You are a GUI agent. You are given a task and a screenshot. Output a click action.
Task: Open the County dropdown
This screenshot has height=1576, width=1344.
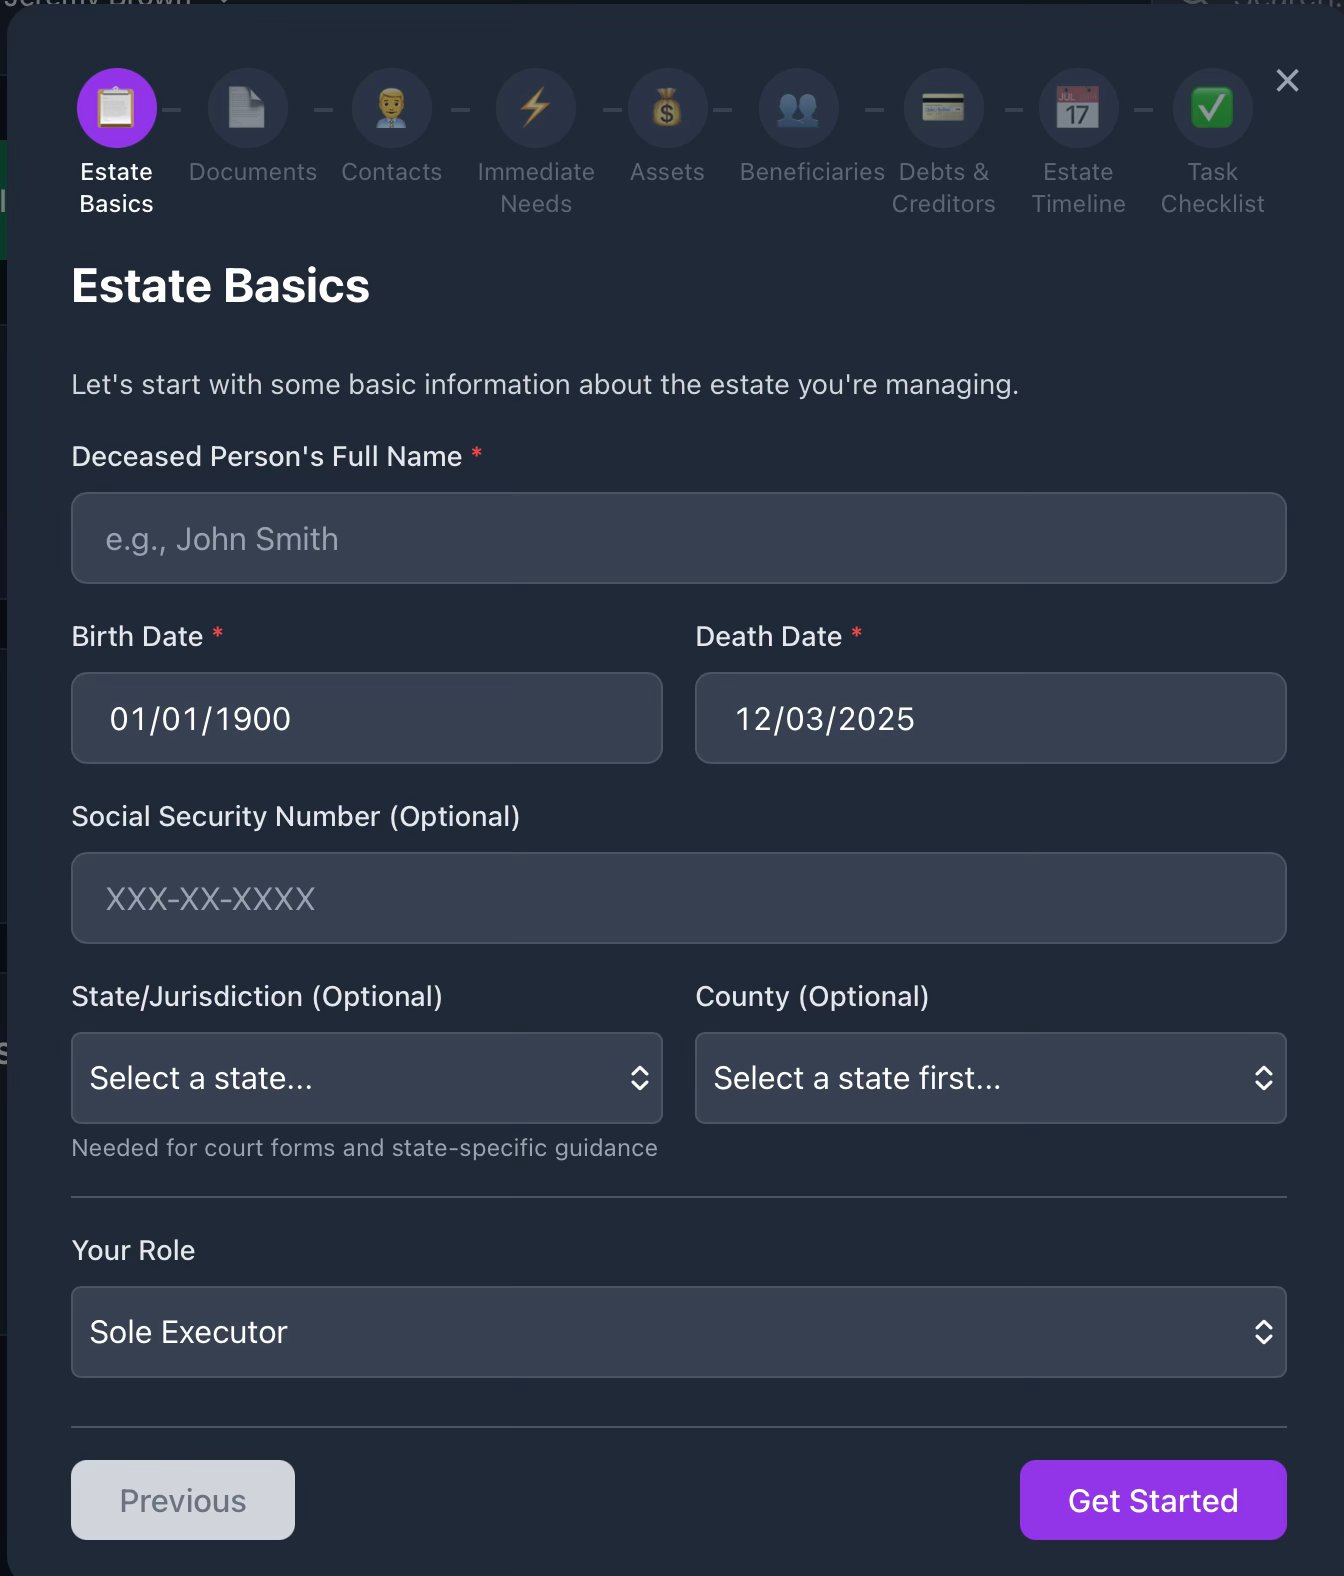coord(990,1078)
